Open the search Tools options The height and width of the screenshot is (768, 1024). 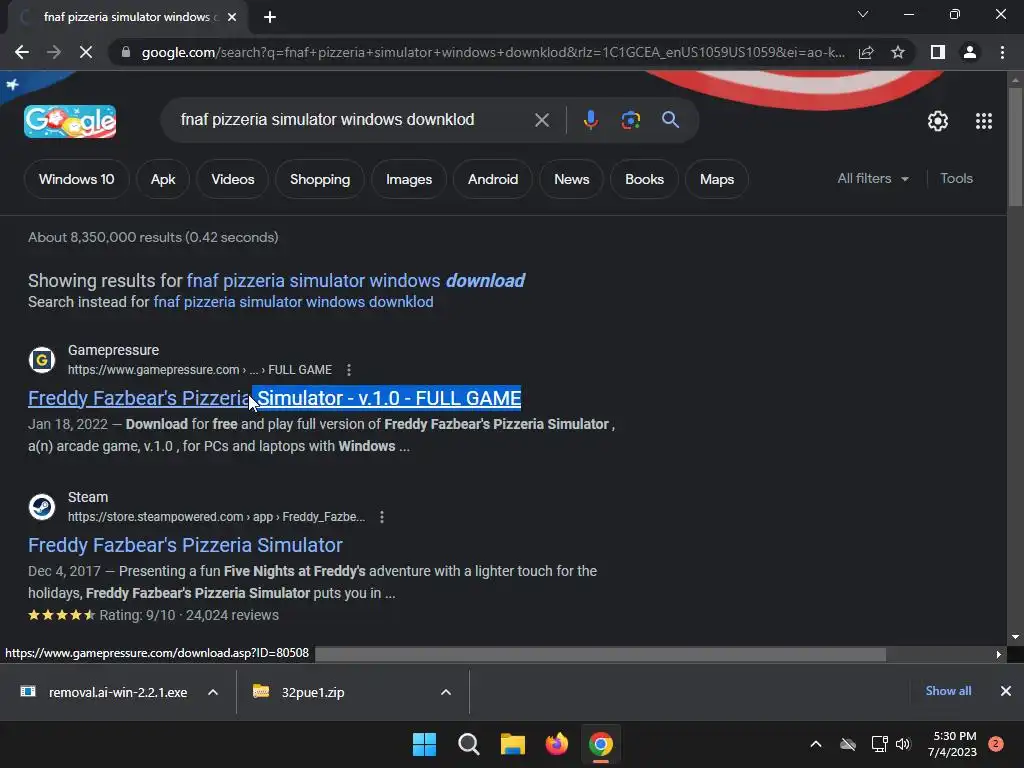956,178
